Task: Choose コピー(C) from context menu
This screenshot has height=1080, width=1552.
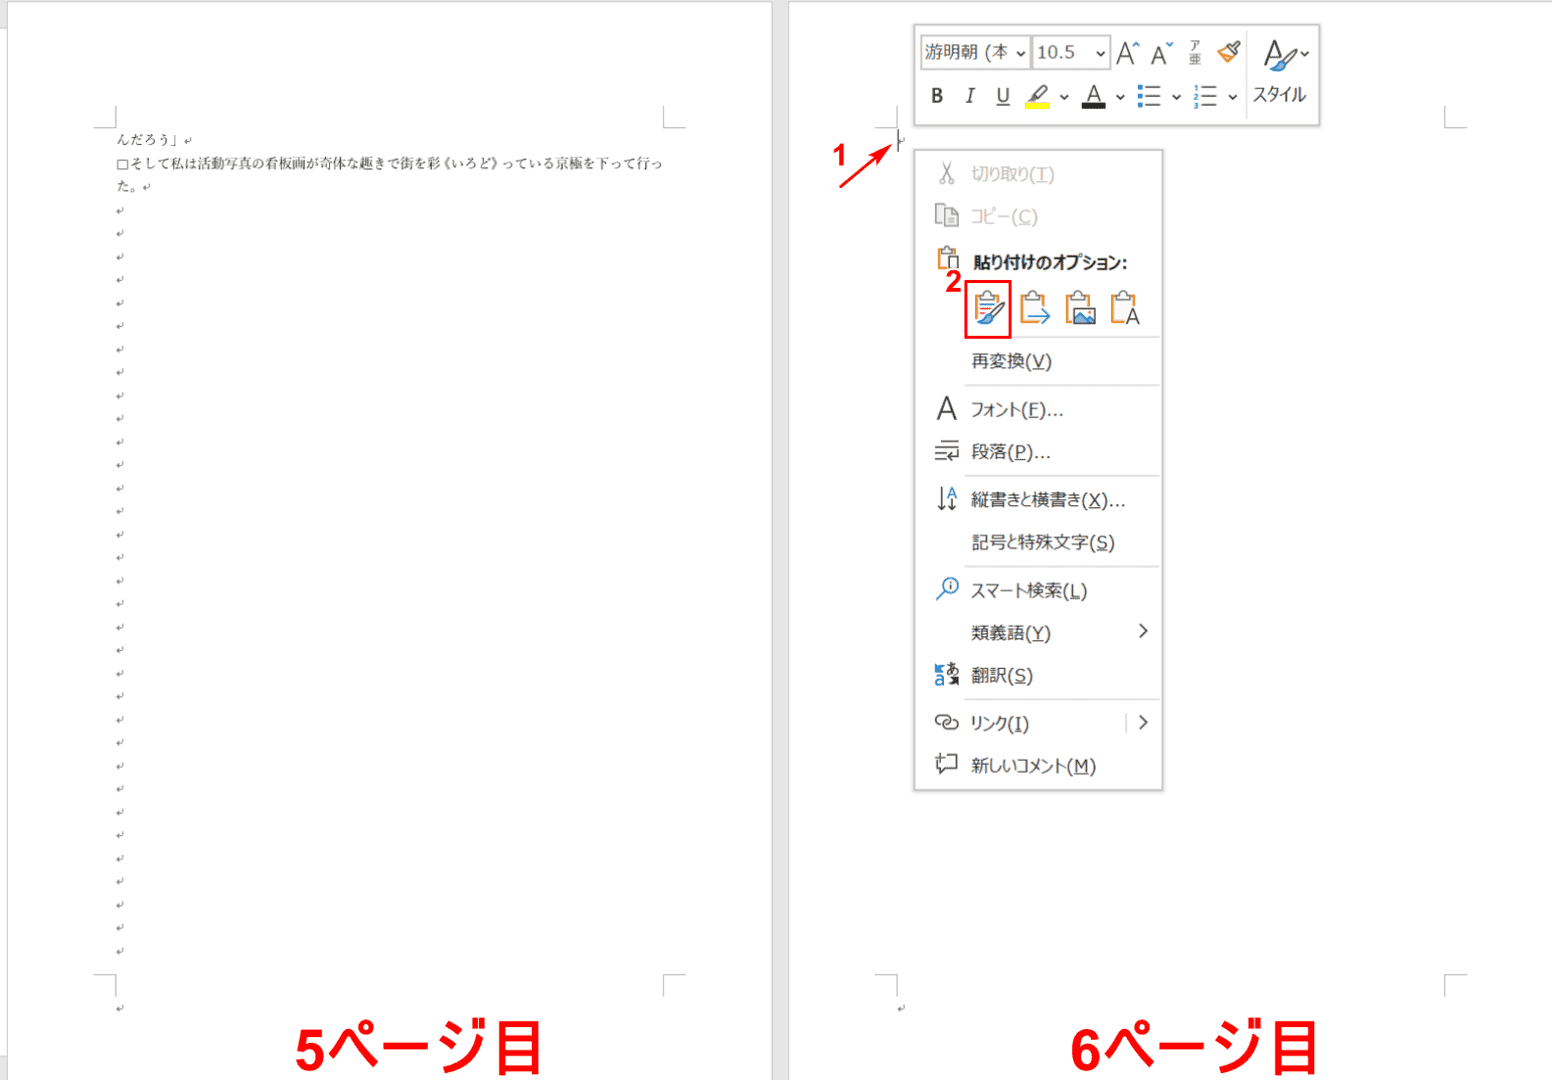Action: coord(1038,216)
